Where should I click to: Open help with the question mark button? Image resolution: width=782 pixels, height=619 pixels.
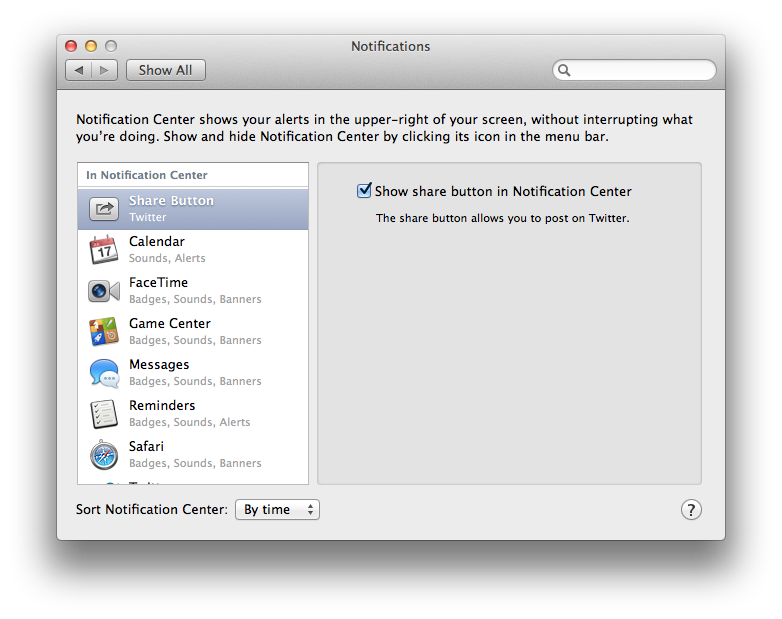[x=691, y=510]
